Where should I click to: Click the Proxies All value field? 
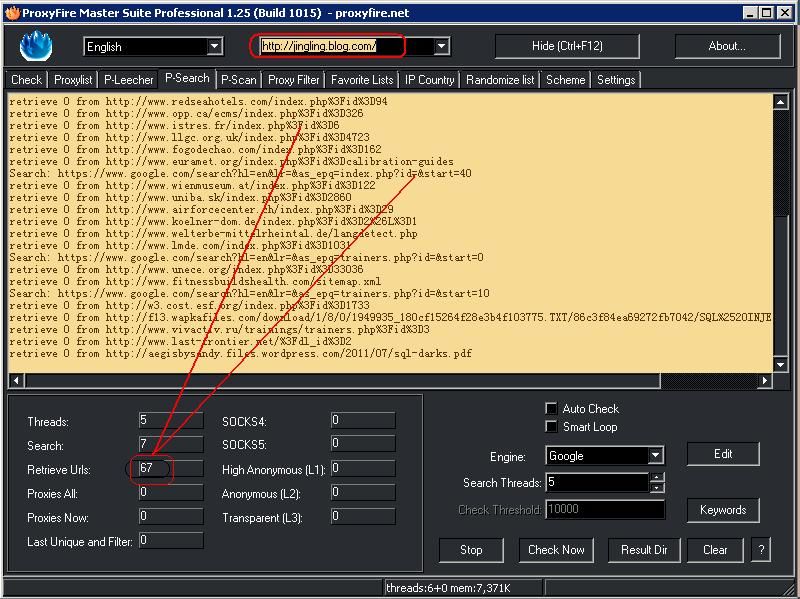(171, 492)
